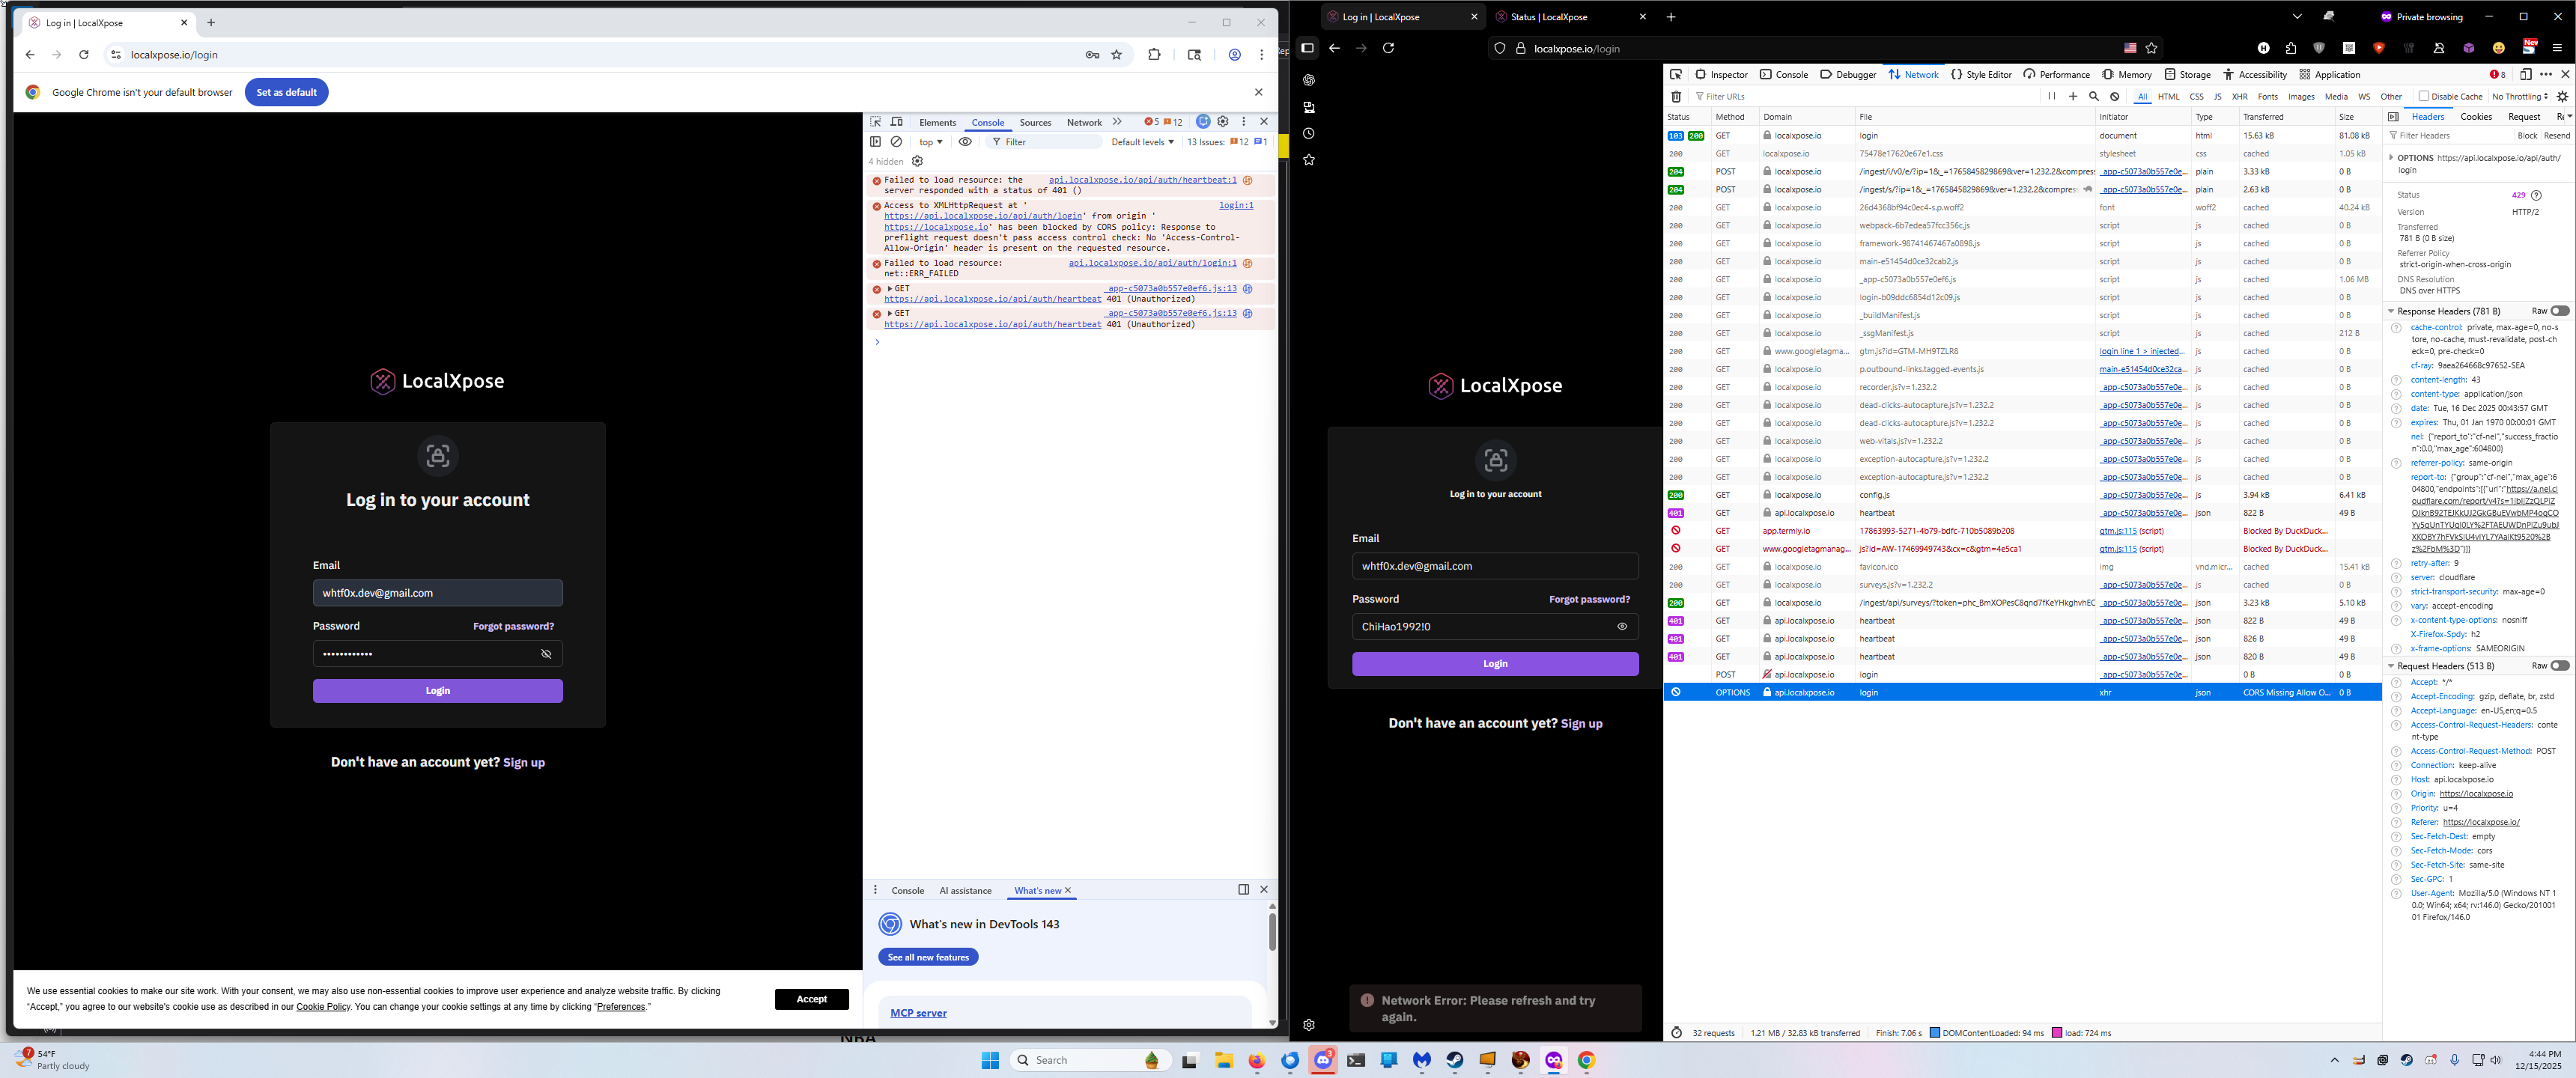Clear the Chrome console
This screenshot has width=2576, height=1078.
point(896,142)
